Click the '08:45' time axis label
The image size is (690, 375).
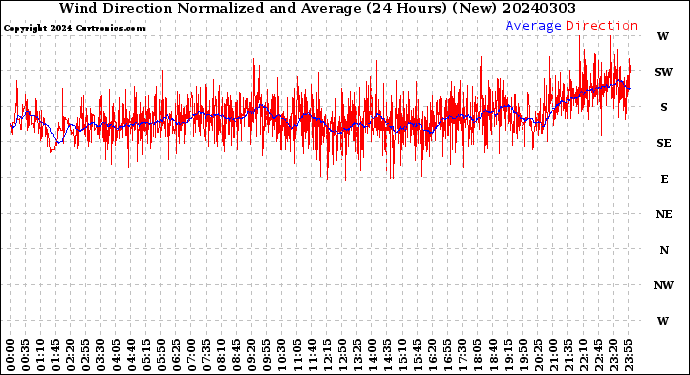pos(237,355)
